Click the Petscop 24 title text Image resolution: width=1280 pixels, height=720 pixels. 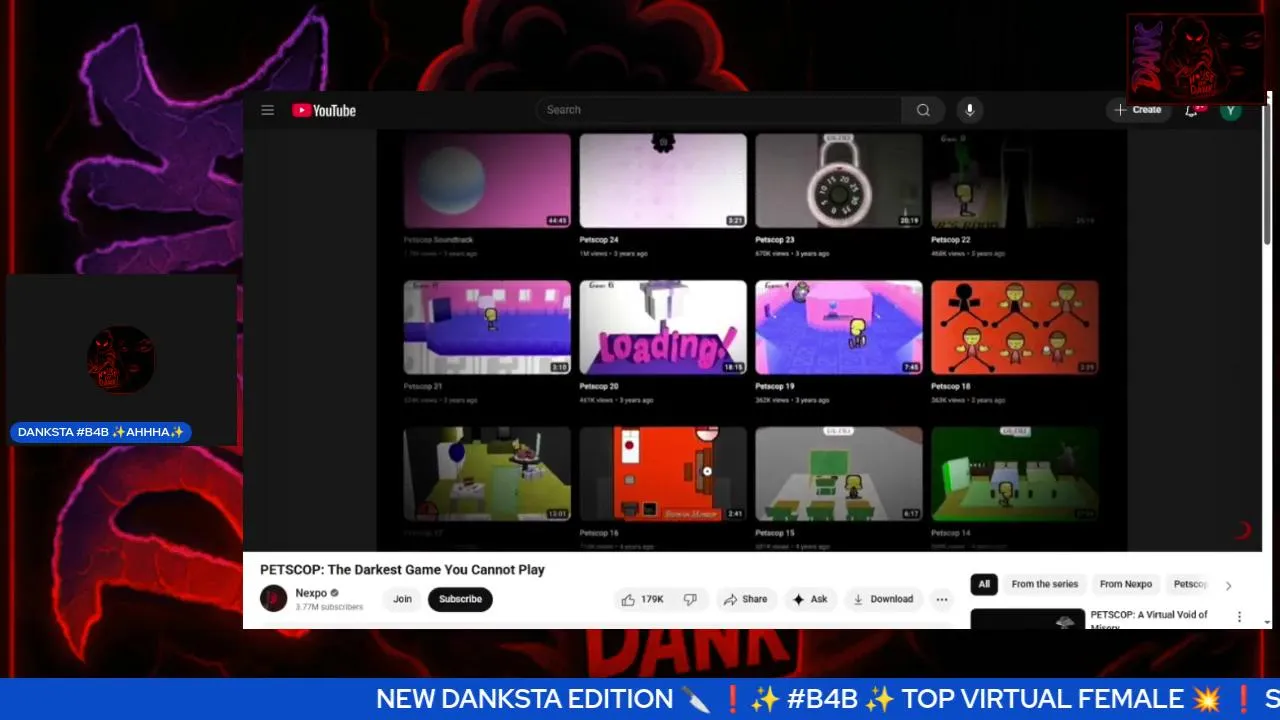pos(599,240)
